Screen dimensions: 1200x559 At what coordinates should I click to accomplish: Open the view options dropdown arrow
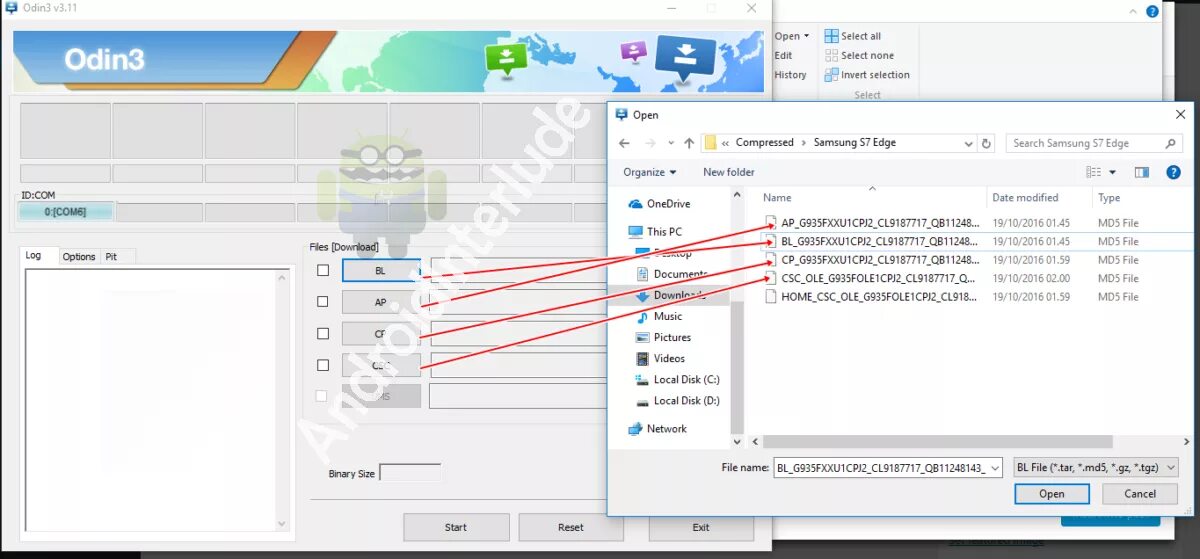click(x=1112, y=172)
